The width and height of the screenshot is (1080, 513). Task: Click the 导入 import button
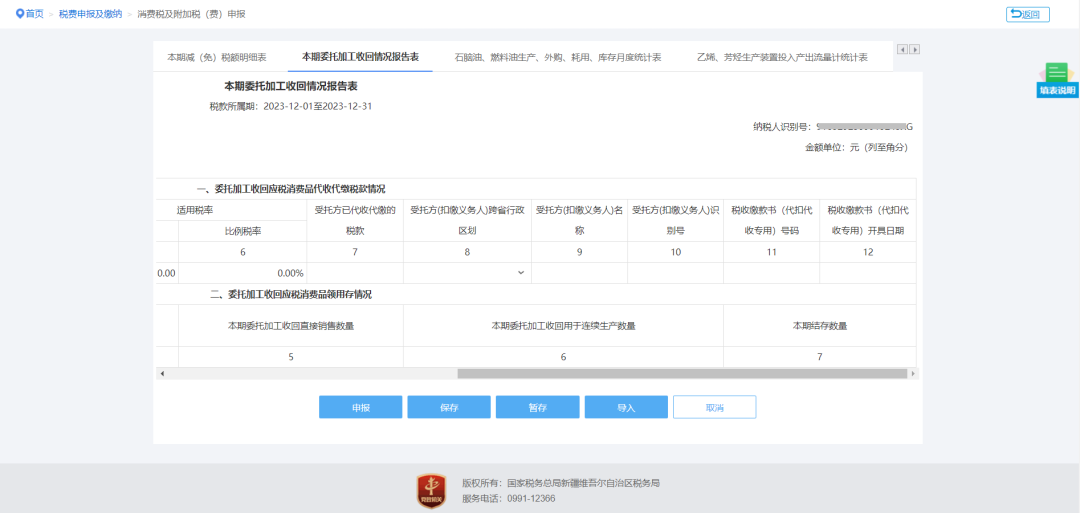[x=626, y=407]
